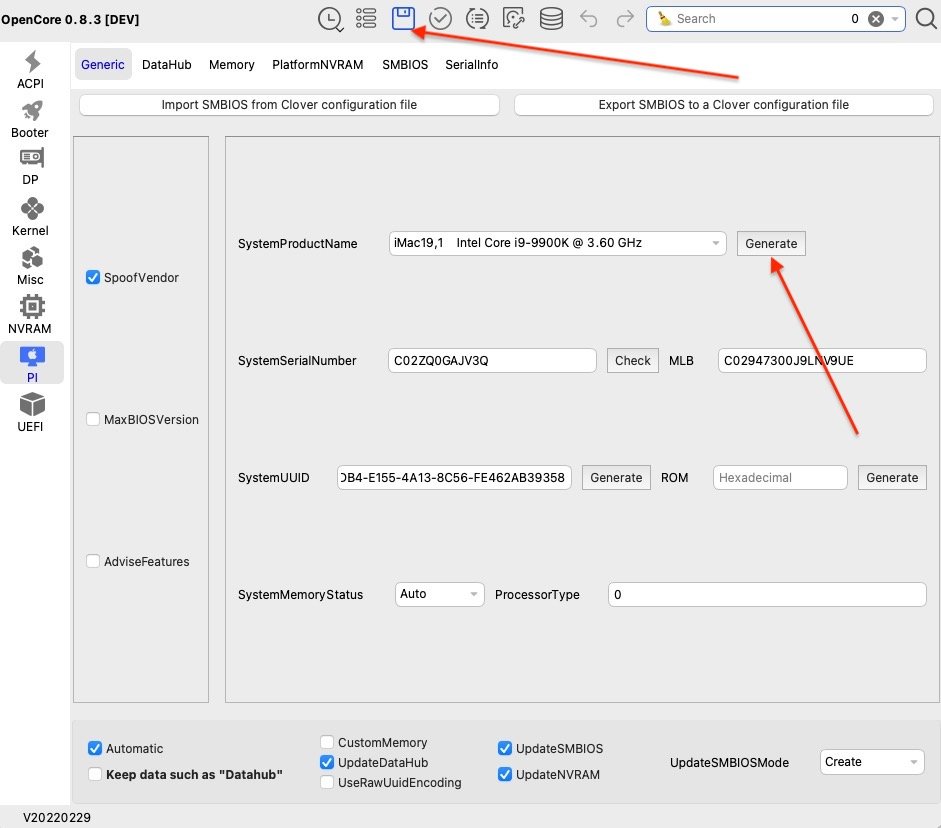The width and height of the screenshot is (941, 828).
Task: Toggle the SpoofVendor checkbox
Action: click(x=92, y=277)
